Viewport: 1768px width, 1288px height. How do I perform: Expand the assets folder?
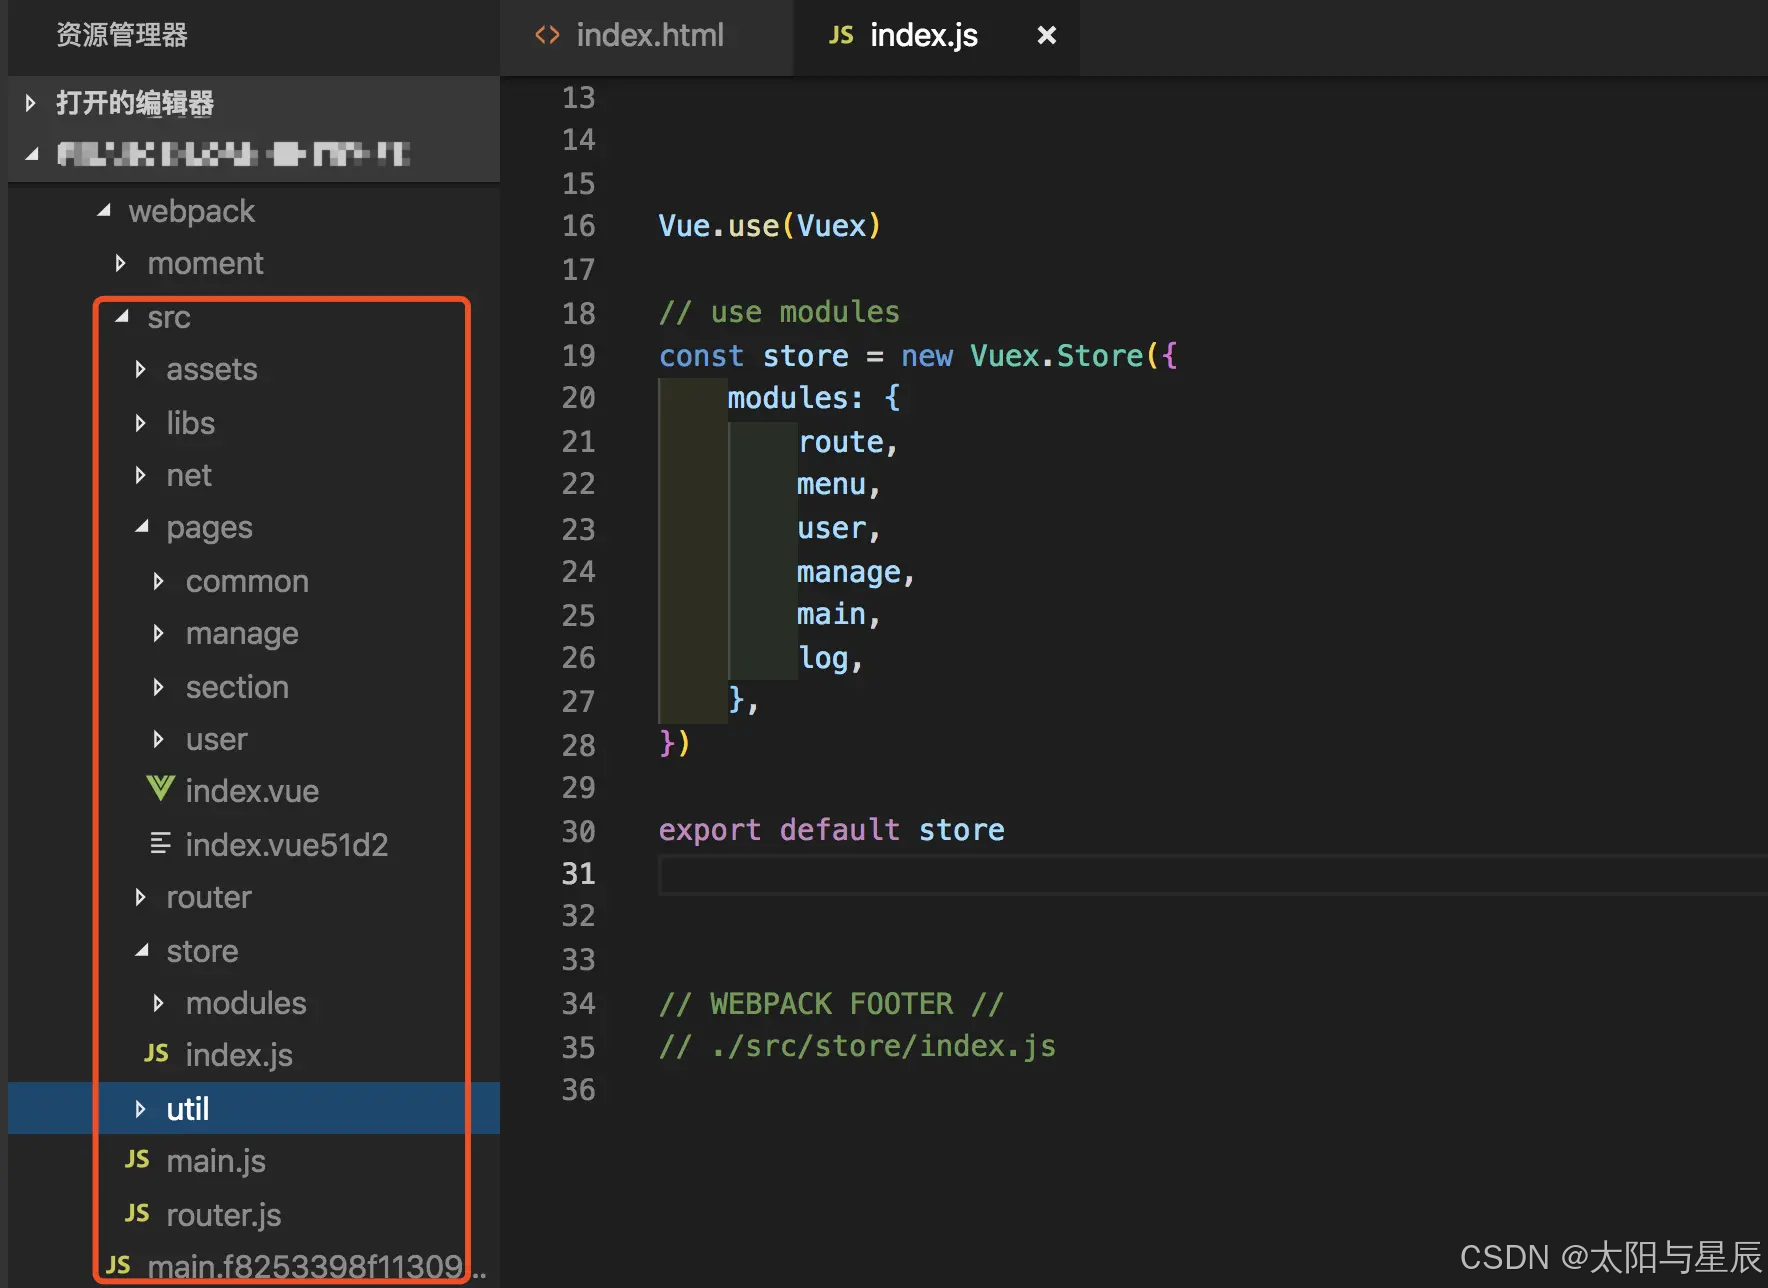[140, 370]
